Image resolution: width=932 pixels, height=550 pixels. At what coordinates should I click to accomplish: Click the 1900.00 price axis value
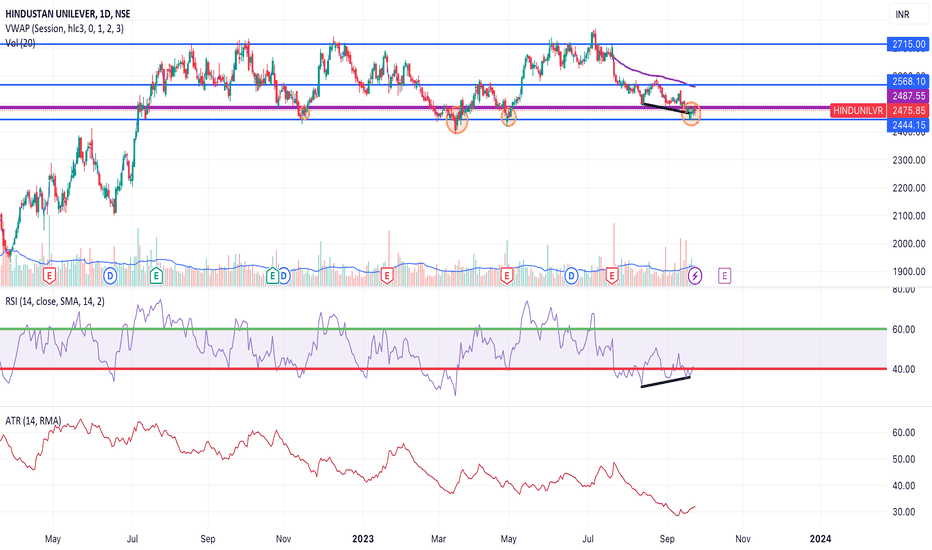(x=908, y=271)
